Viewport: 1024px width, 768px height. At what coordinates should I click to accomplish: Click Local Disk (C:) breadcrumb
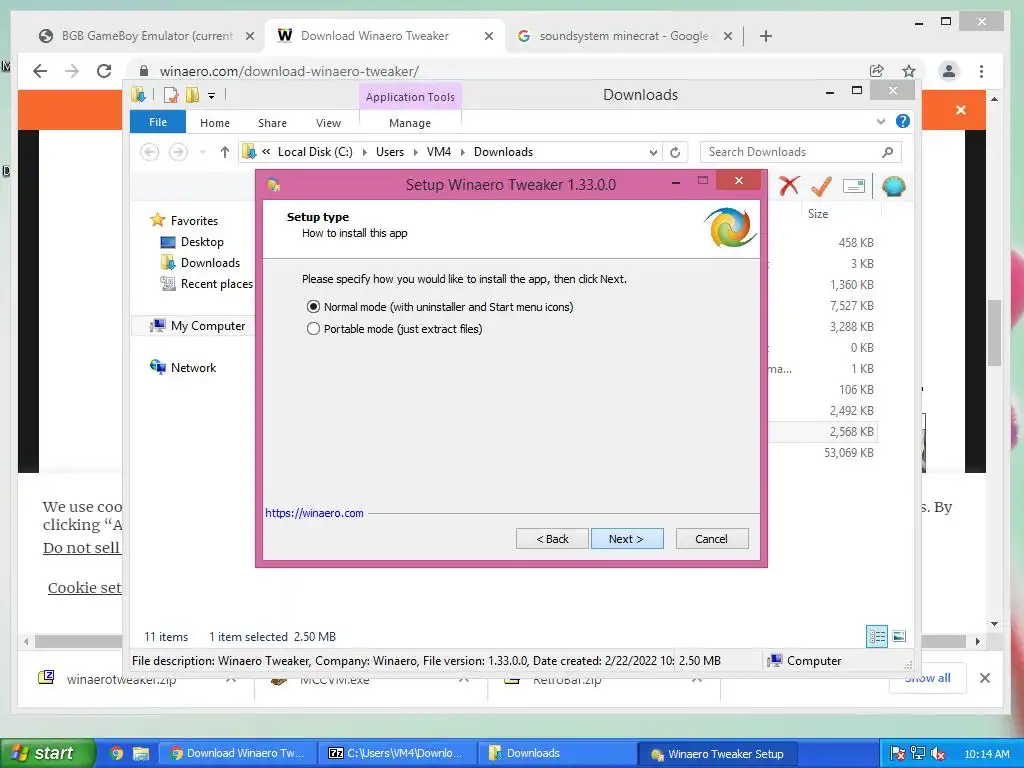coord(315,152)
